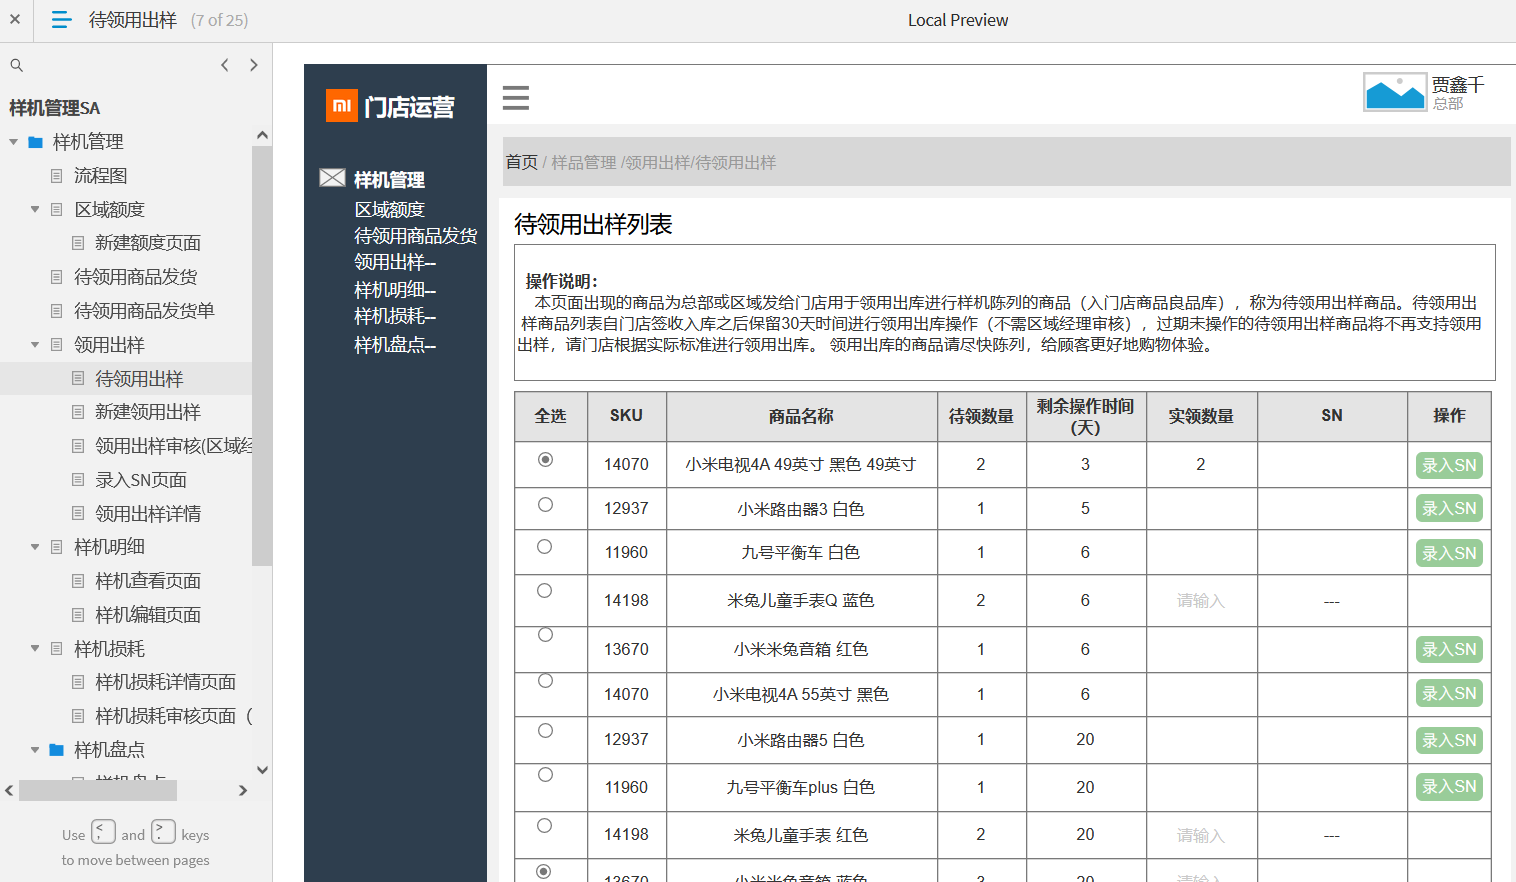Click 录入SN button for 九号平衡车 白色 row

coord(1449,553)
